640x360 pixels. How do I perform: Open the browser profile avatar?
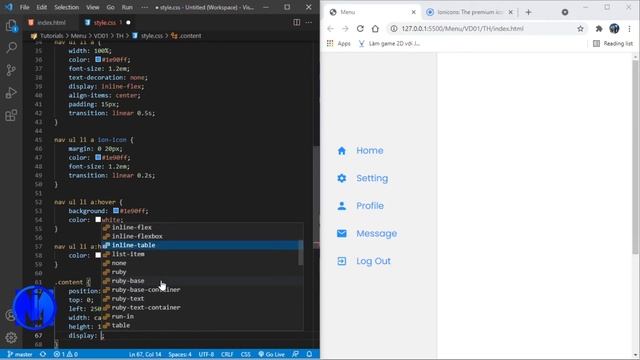click(614, 29)
